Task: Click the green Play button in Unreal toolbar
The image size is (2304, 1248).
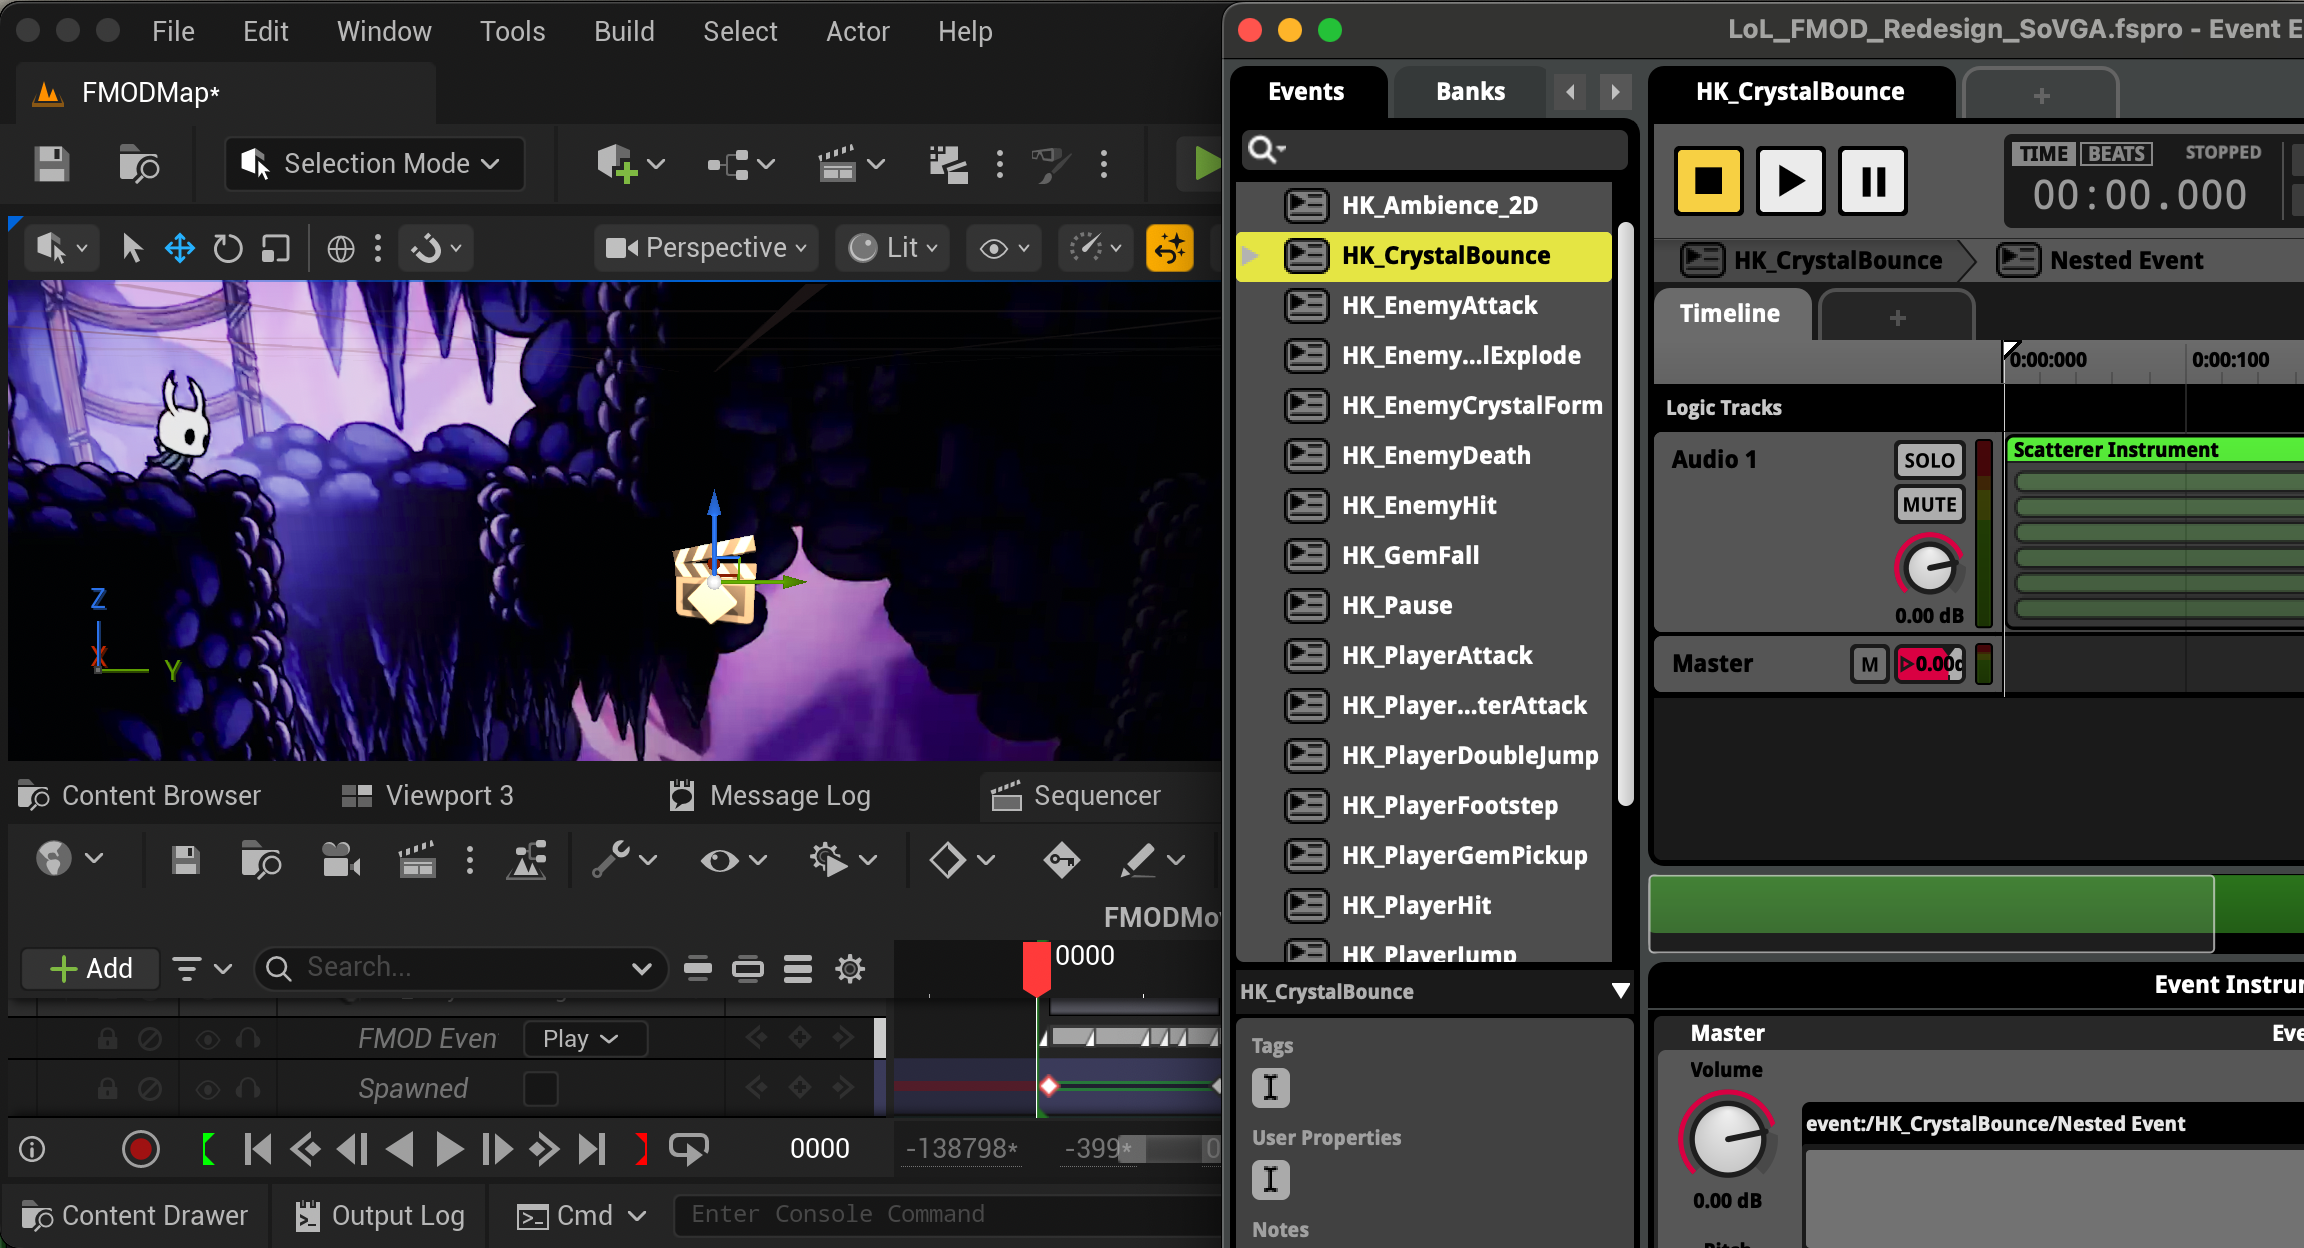Action: (1206, 164)
